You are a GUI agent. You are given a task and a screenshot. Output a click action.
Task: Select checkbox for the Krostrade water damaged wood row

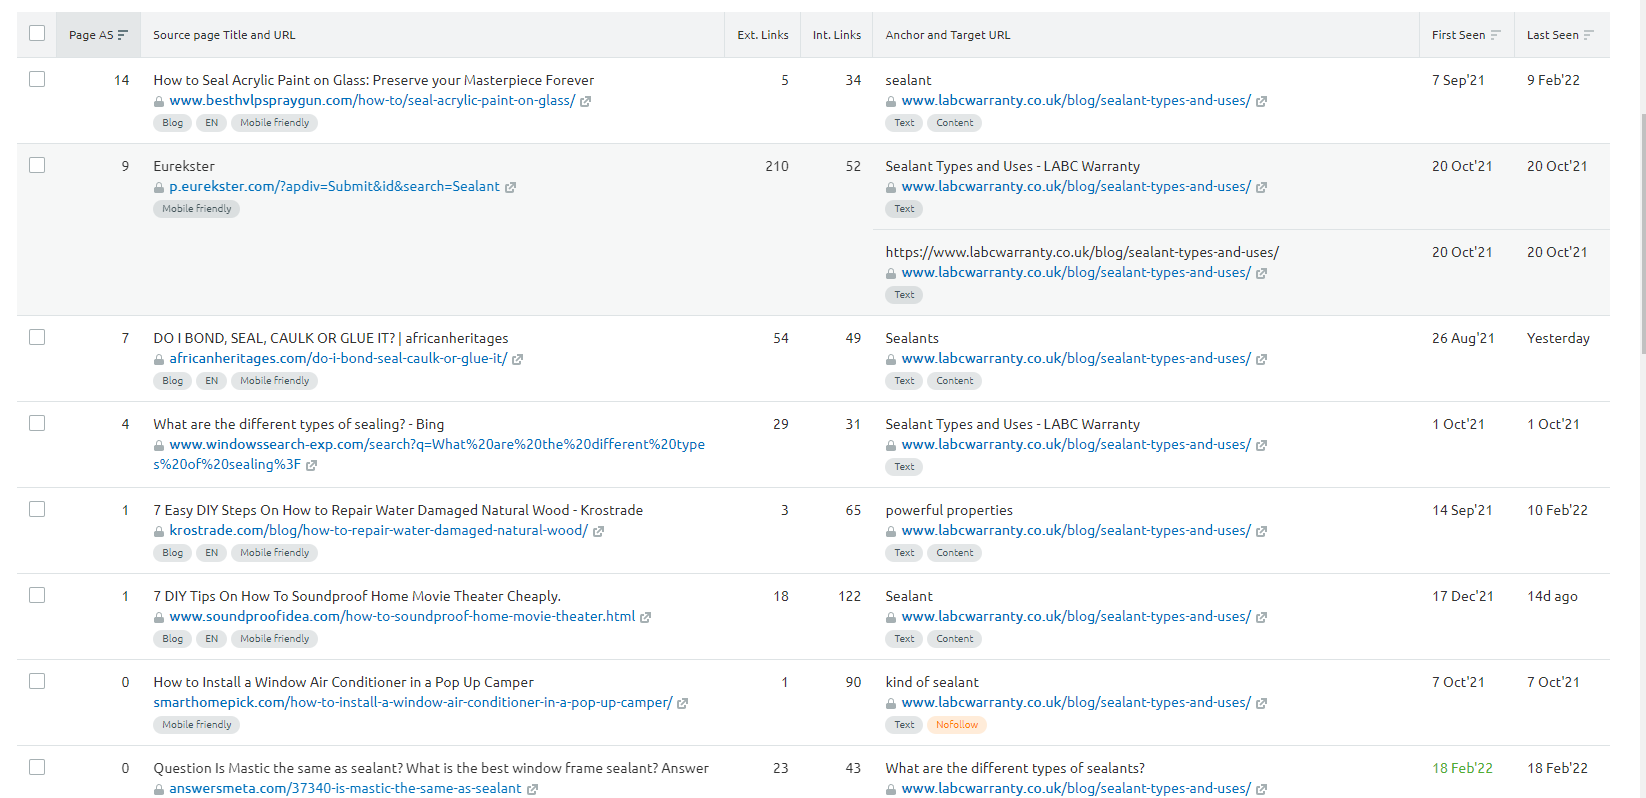coord(37,509)
